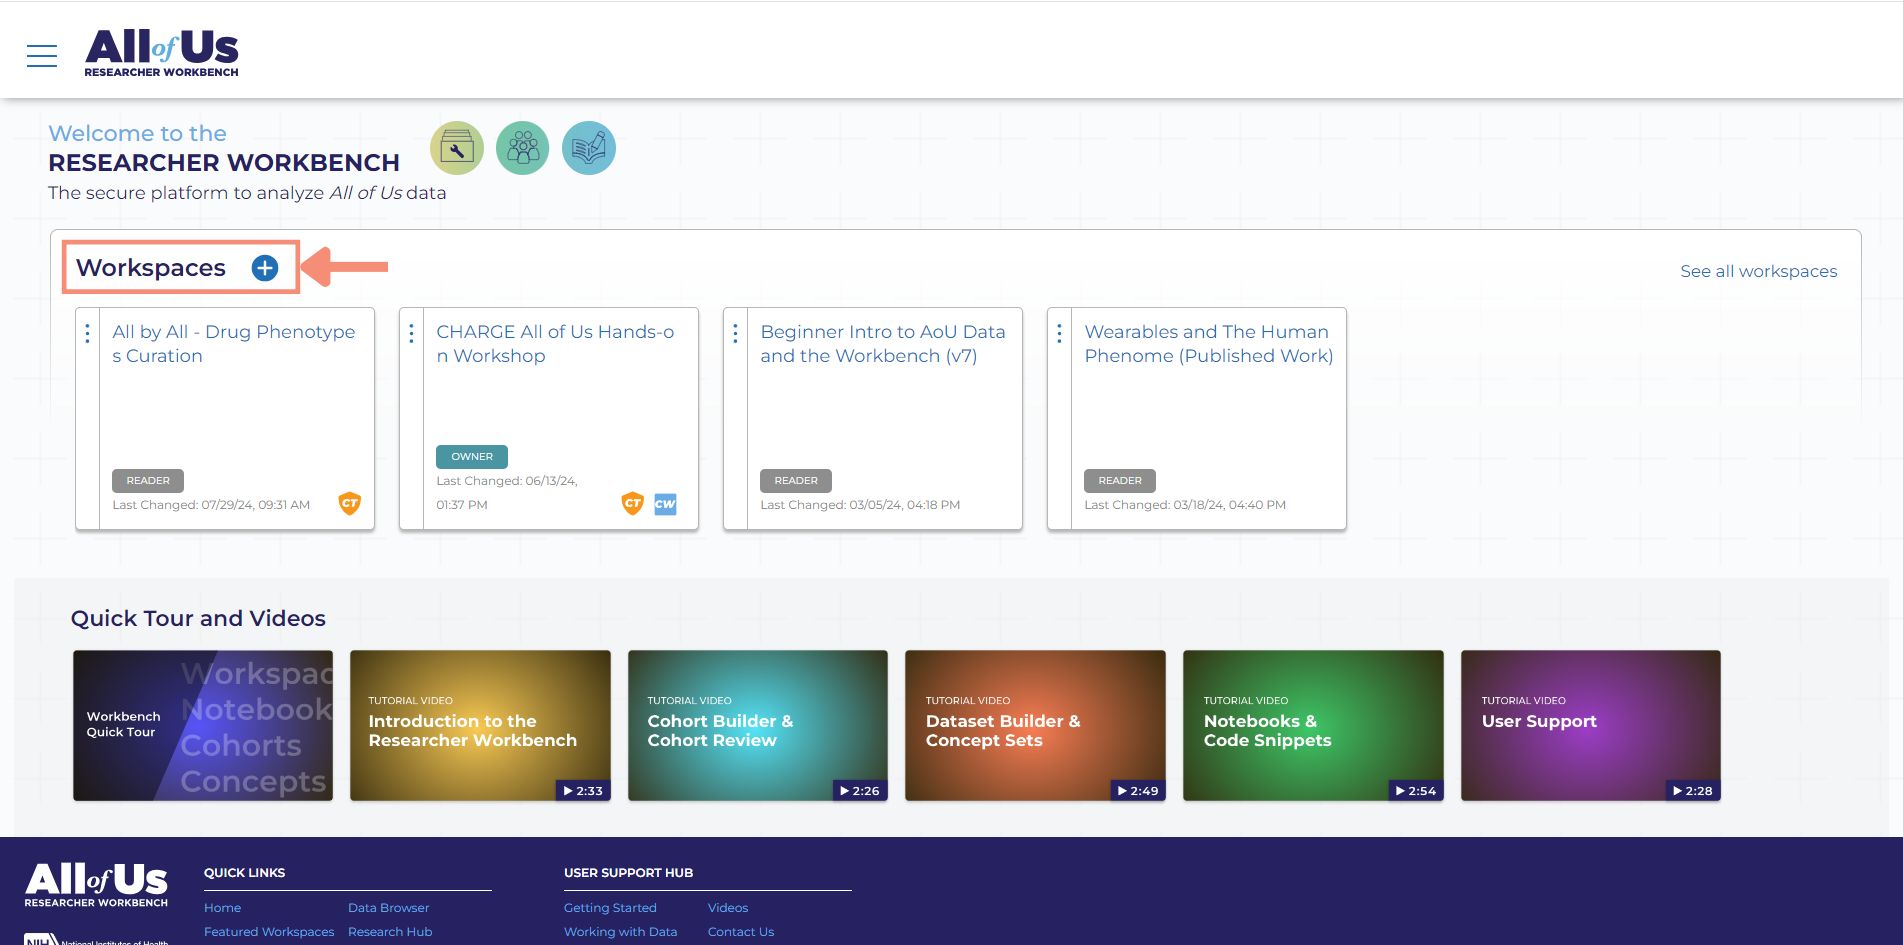Open Getting Started support link
Screen dimensions: 1903x945
click(x=610, y=908)
